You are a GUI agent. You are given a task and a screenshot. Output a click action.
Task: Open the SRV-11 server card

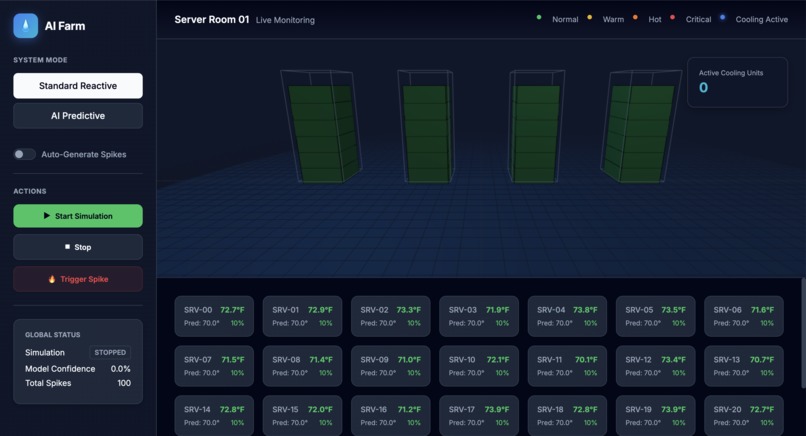(x=567, y=366)
